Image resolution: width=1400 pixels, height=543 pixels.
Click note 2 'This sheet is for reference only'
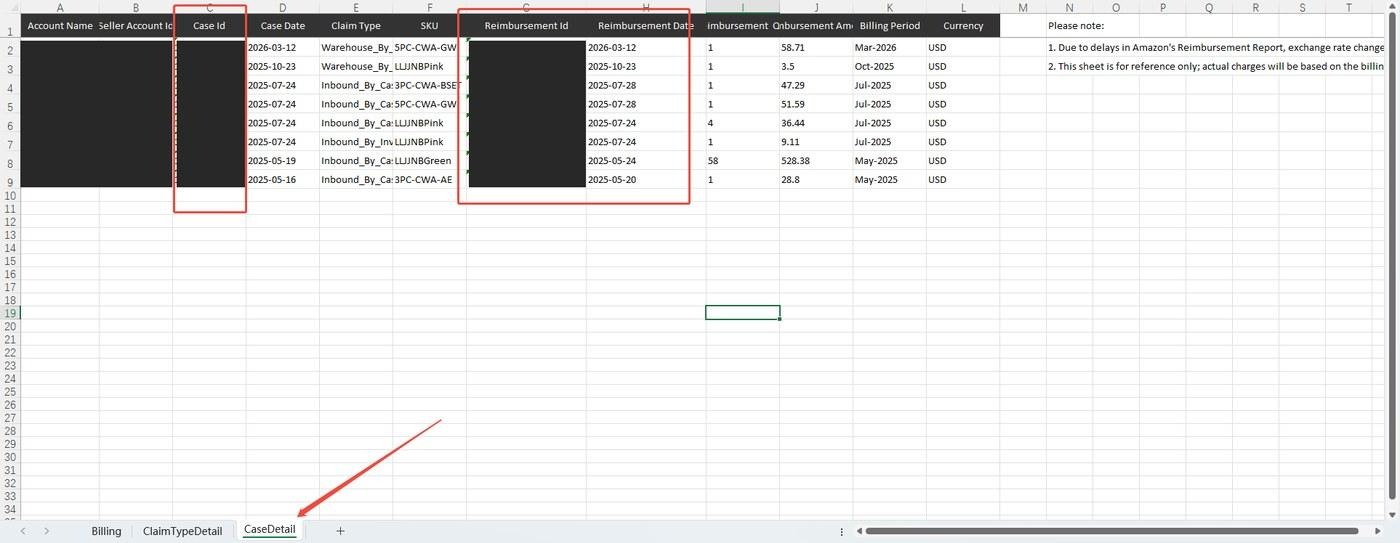click(x=1216, y=66)
